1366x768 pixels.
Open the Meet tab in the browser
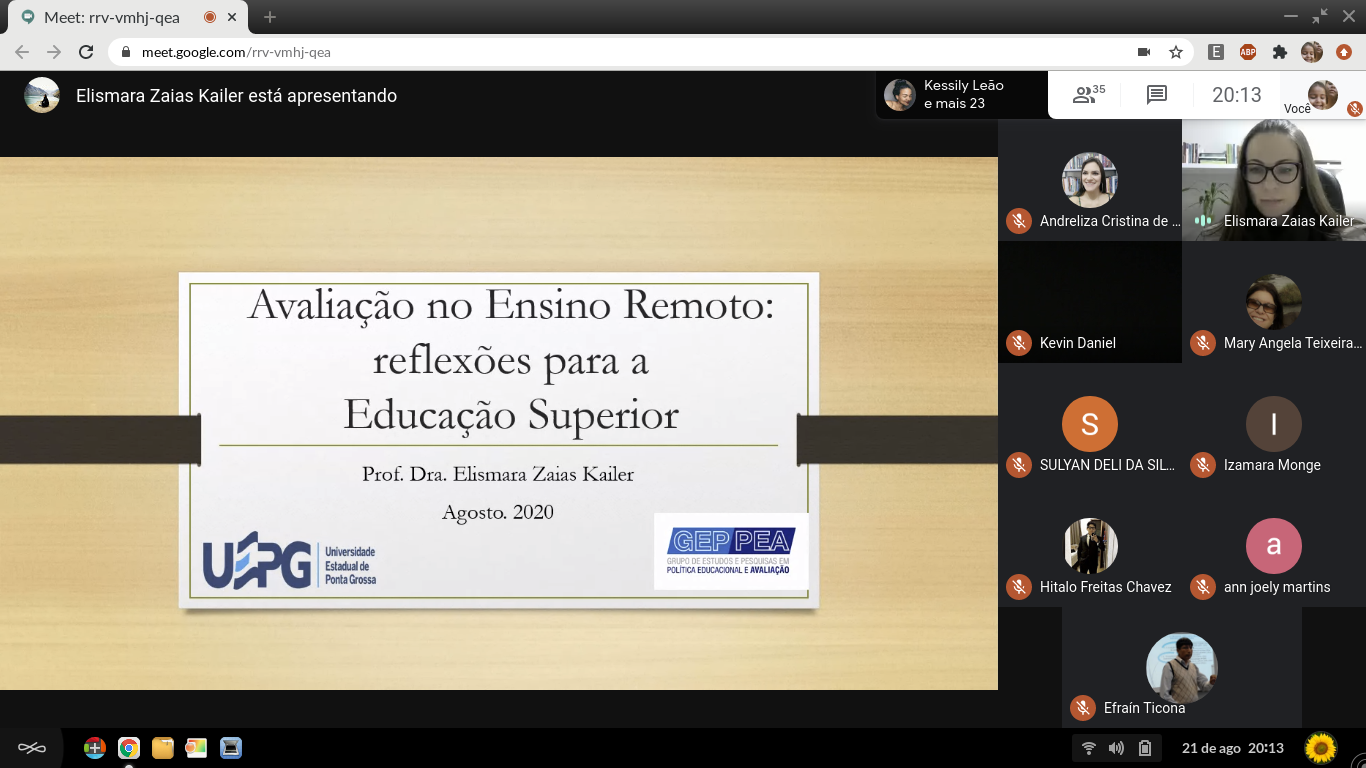pyautogui.click(x=110, y=17)
